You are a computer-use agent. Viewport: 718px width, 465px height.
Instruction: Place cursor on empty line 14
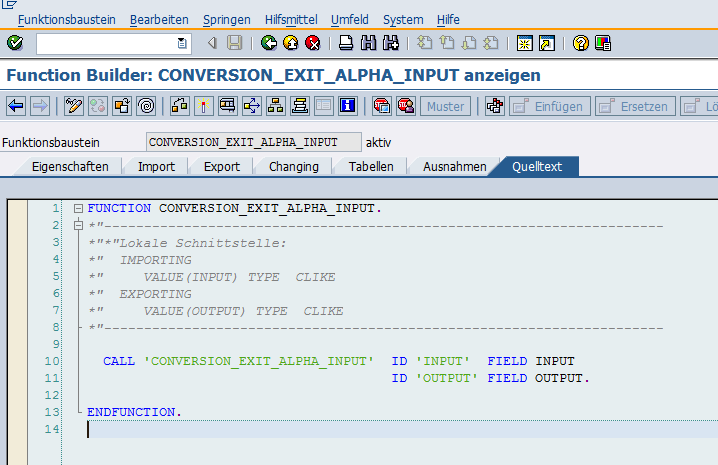pos(403,429)
